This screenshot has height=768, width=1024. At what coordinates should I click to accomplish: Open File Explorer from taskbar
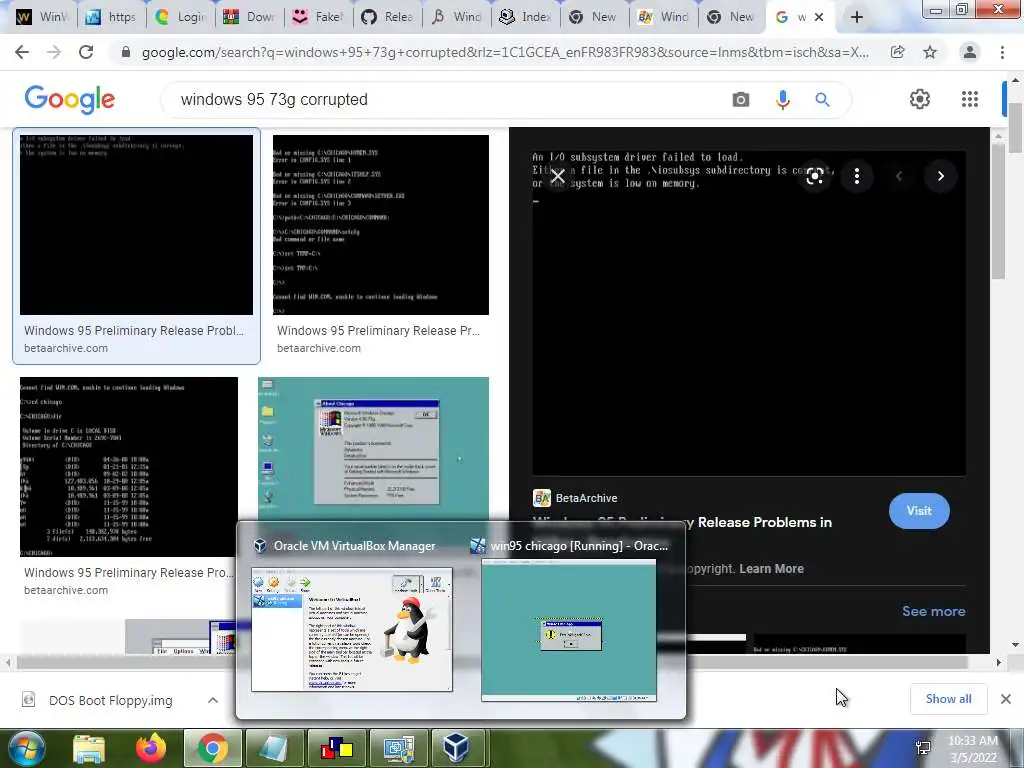coord(89,749)
